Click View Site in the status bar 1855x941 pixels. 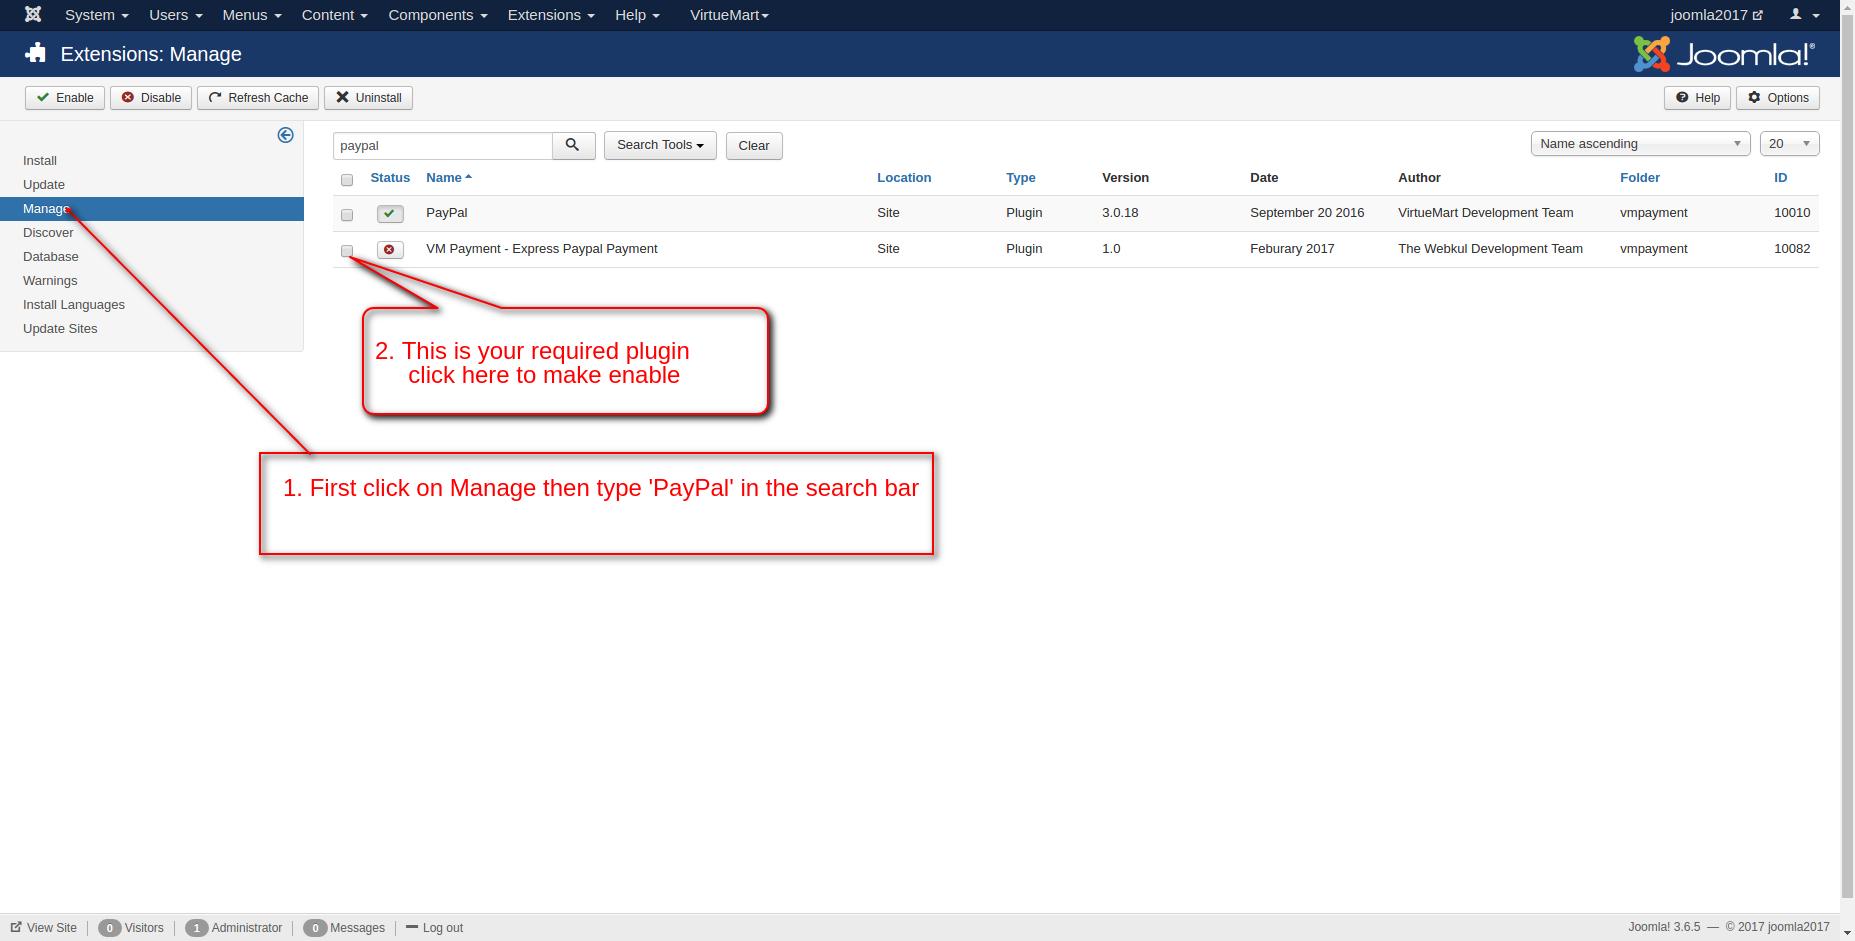[44, 928]
